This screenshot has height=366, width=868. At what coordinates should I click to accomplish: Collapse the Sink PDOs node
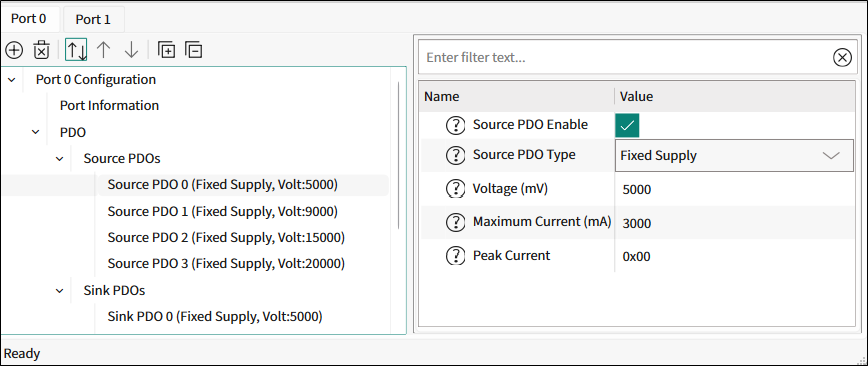[60, 291]
